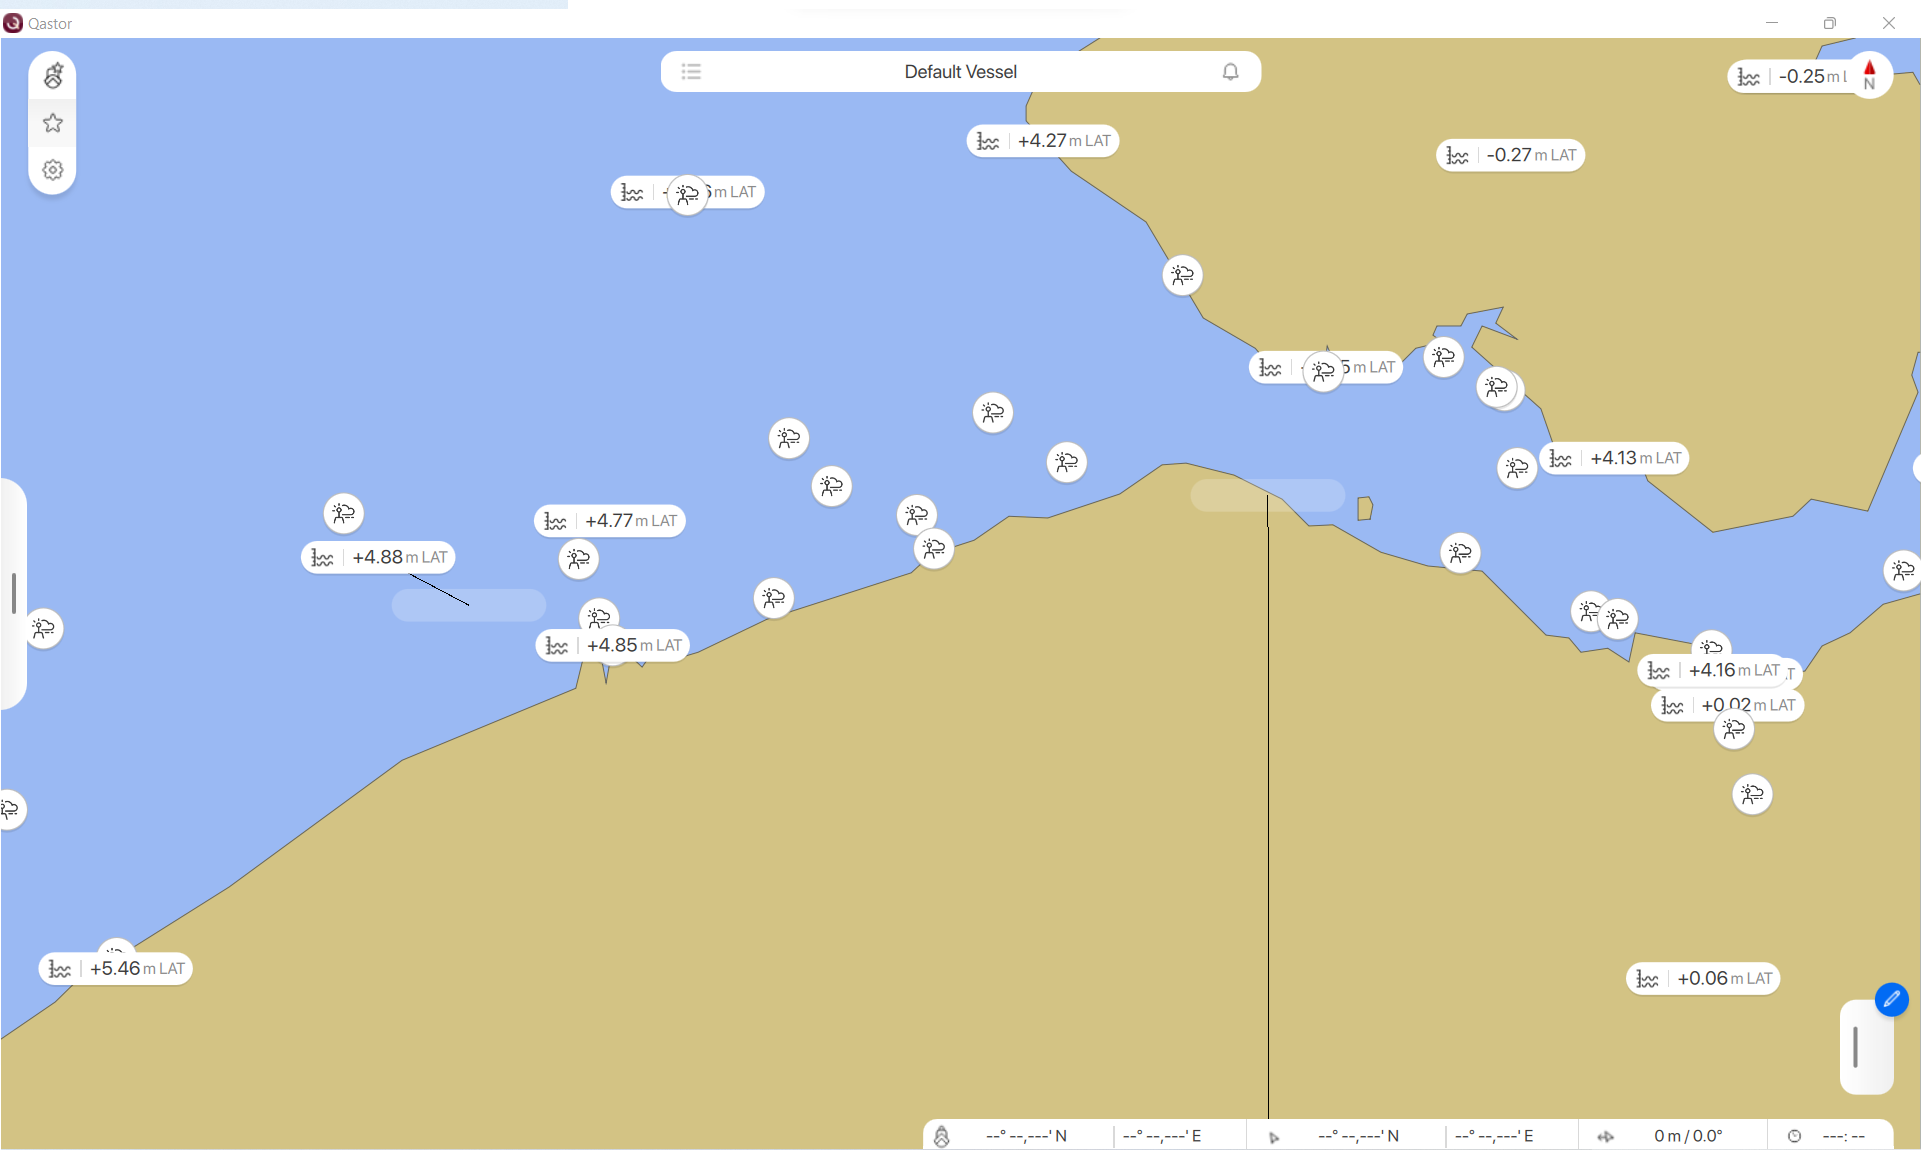
Task: Open the list menu beside Default Vessel
Action: (x=691, y=72)
